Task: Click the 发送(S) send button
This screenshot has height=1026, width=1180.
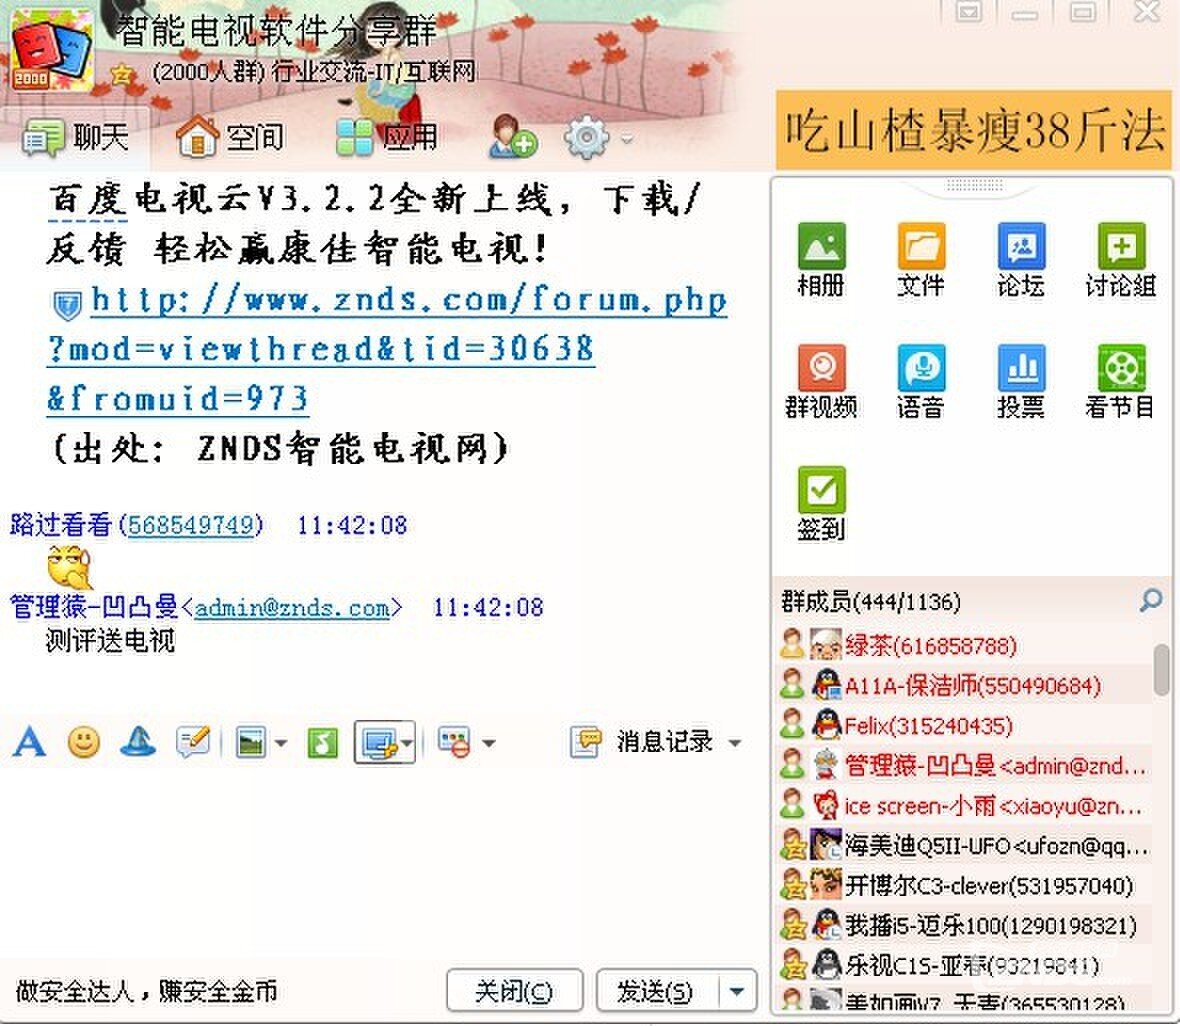Action: (x=656, y=991)
